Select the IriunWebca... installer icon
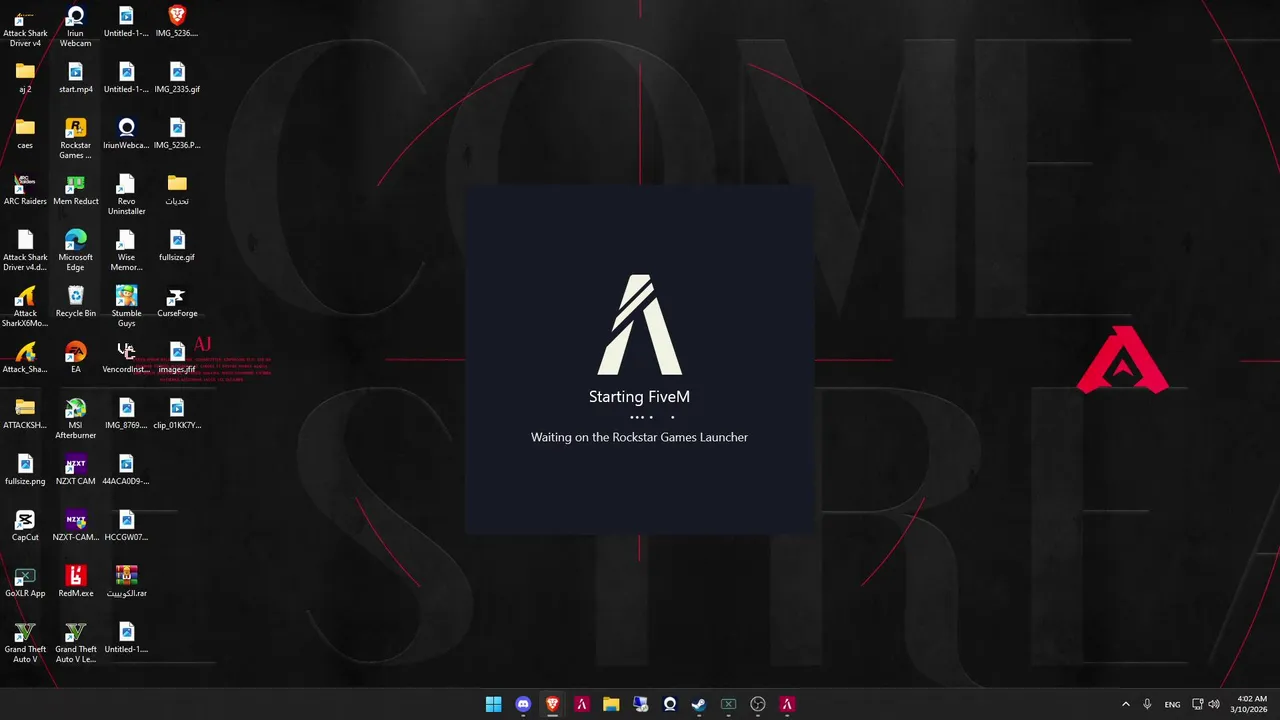1280x720 pixels. point(126,134)
